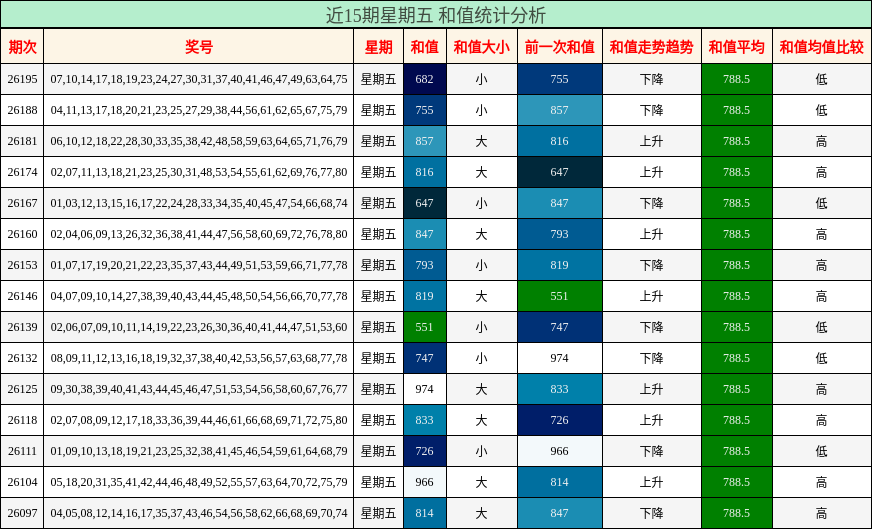Click issue number 26153
The width and height of the screenshot is (872, 529).
[22, 265]
